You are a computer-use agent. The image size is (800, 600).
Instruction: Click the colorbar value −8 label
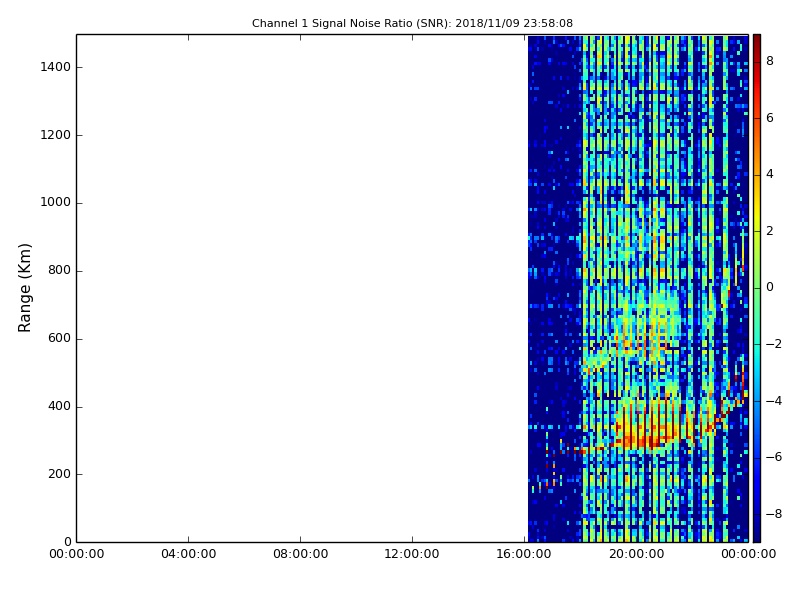pyautogui.click(x=773, y=514)
